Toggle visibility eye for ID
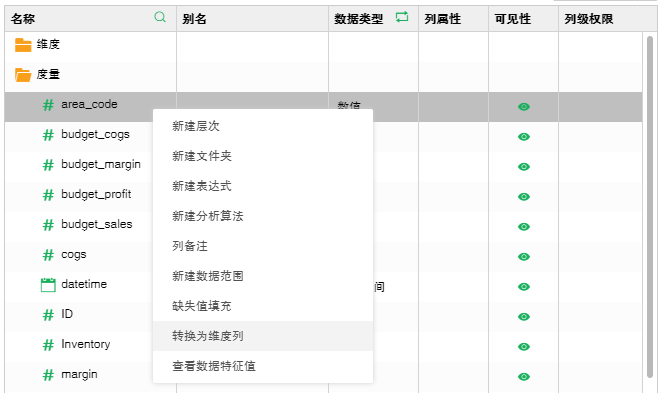The height and width of the screenshot is (393, 663). tap(524, 317)
